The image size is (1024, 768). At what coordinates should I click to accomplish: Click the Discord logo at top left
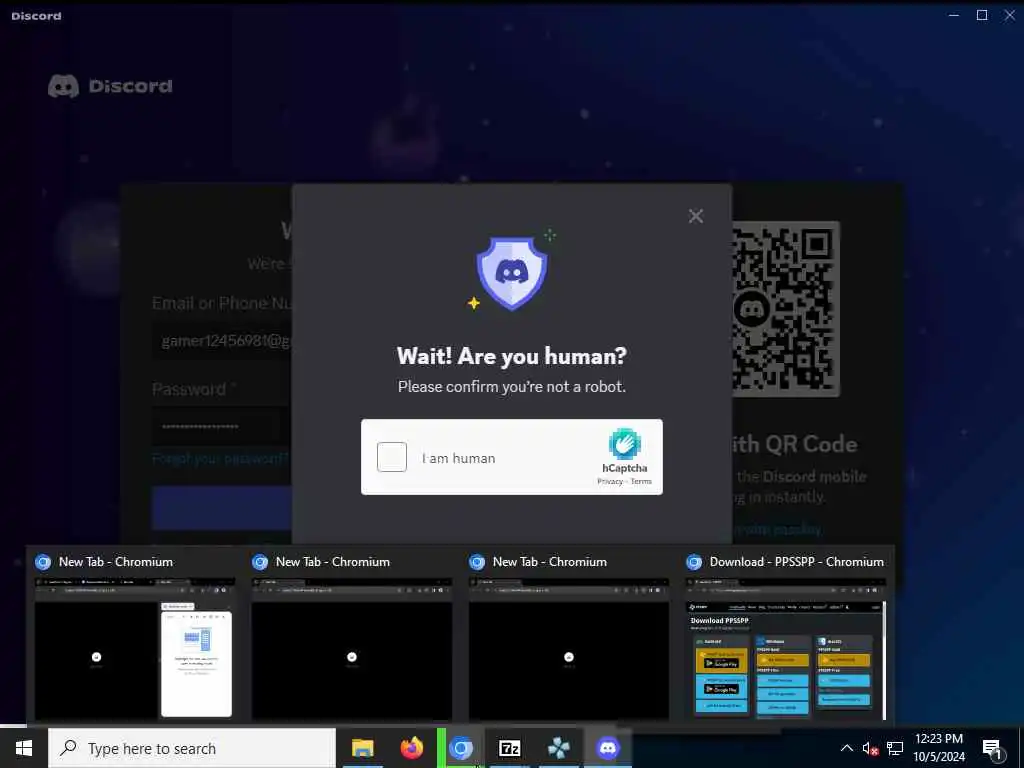click(110, 86)
